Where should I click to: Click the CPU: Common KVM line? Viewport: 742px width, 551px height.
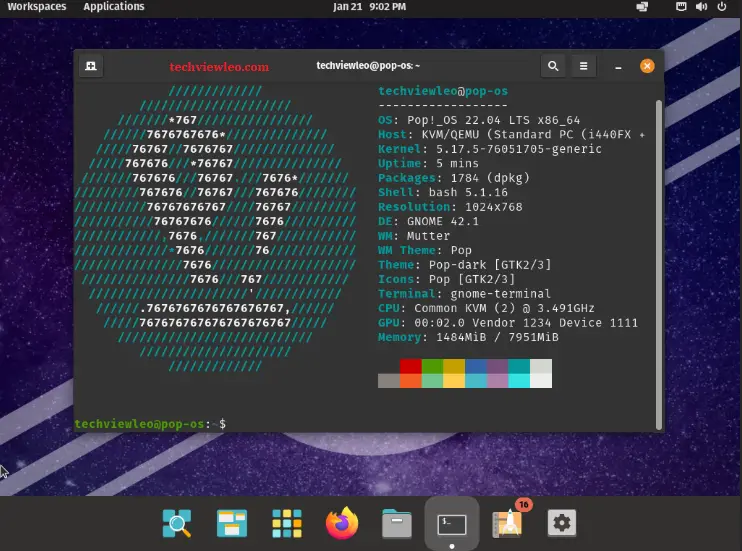coord(486,308)
